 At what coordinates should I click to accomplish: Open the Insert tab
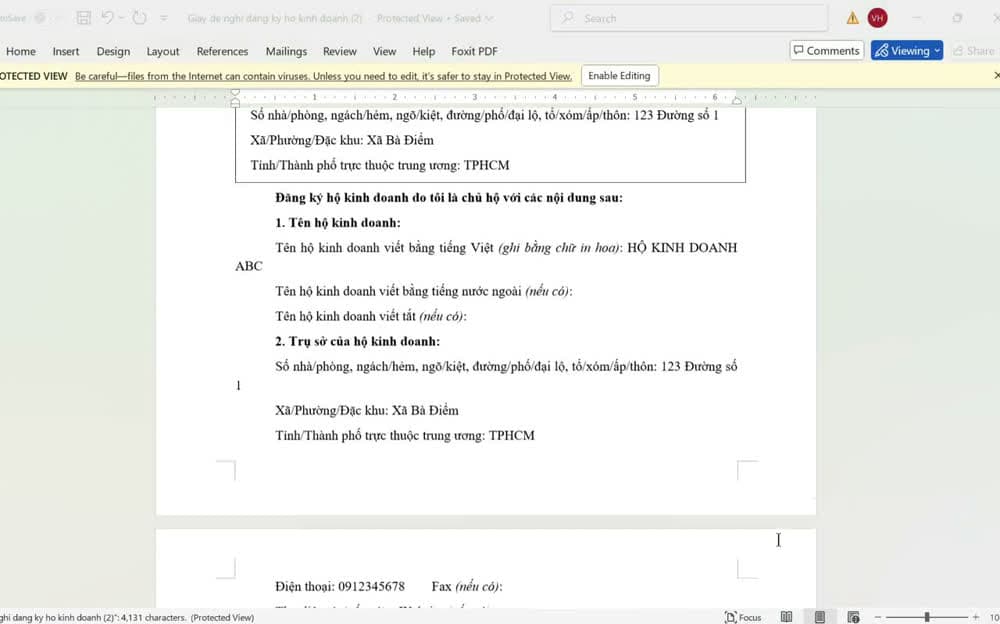click(66, 51)
